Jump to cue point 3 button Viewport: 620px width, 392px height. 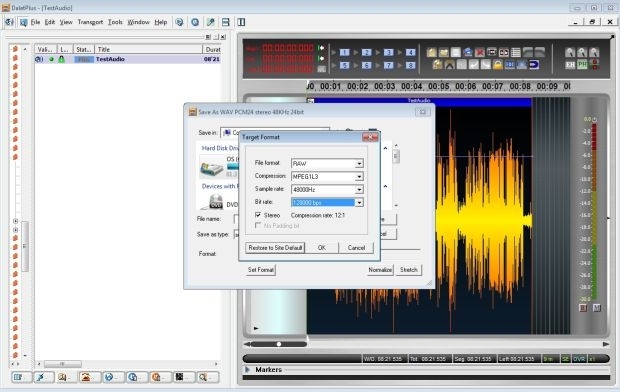pyautogui.click(x=389, y=52)
